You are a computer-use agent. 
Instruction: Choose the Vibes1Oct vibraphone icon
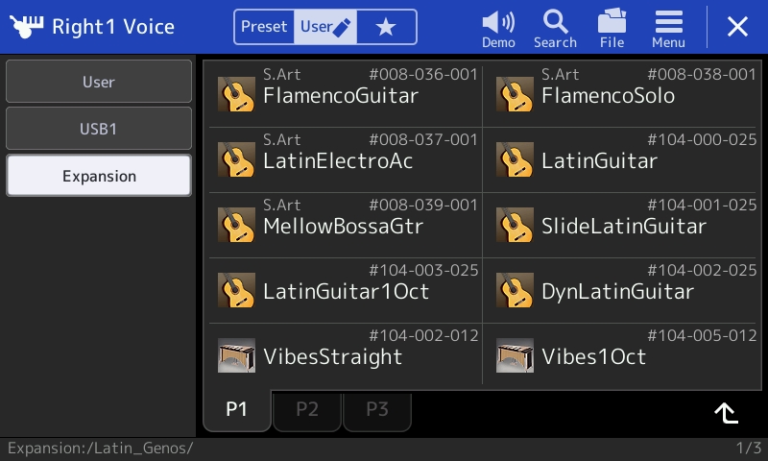[x=514, y=356]
